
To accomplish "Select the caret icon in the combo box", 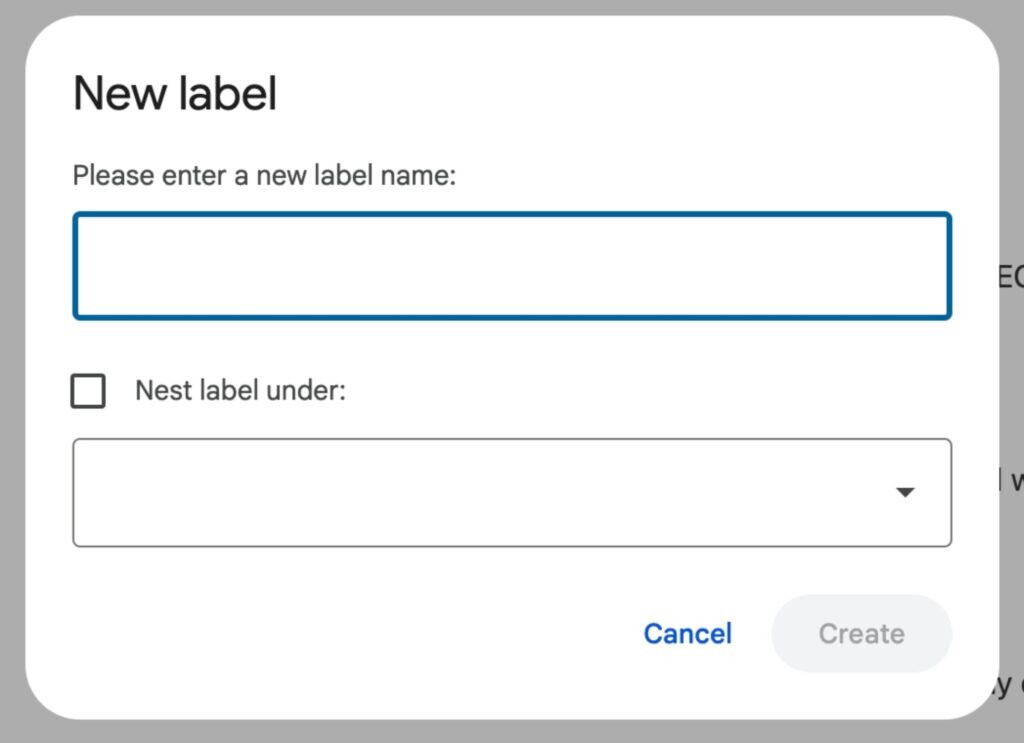I will 905,493.
